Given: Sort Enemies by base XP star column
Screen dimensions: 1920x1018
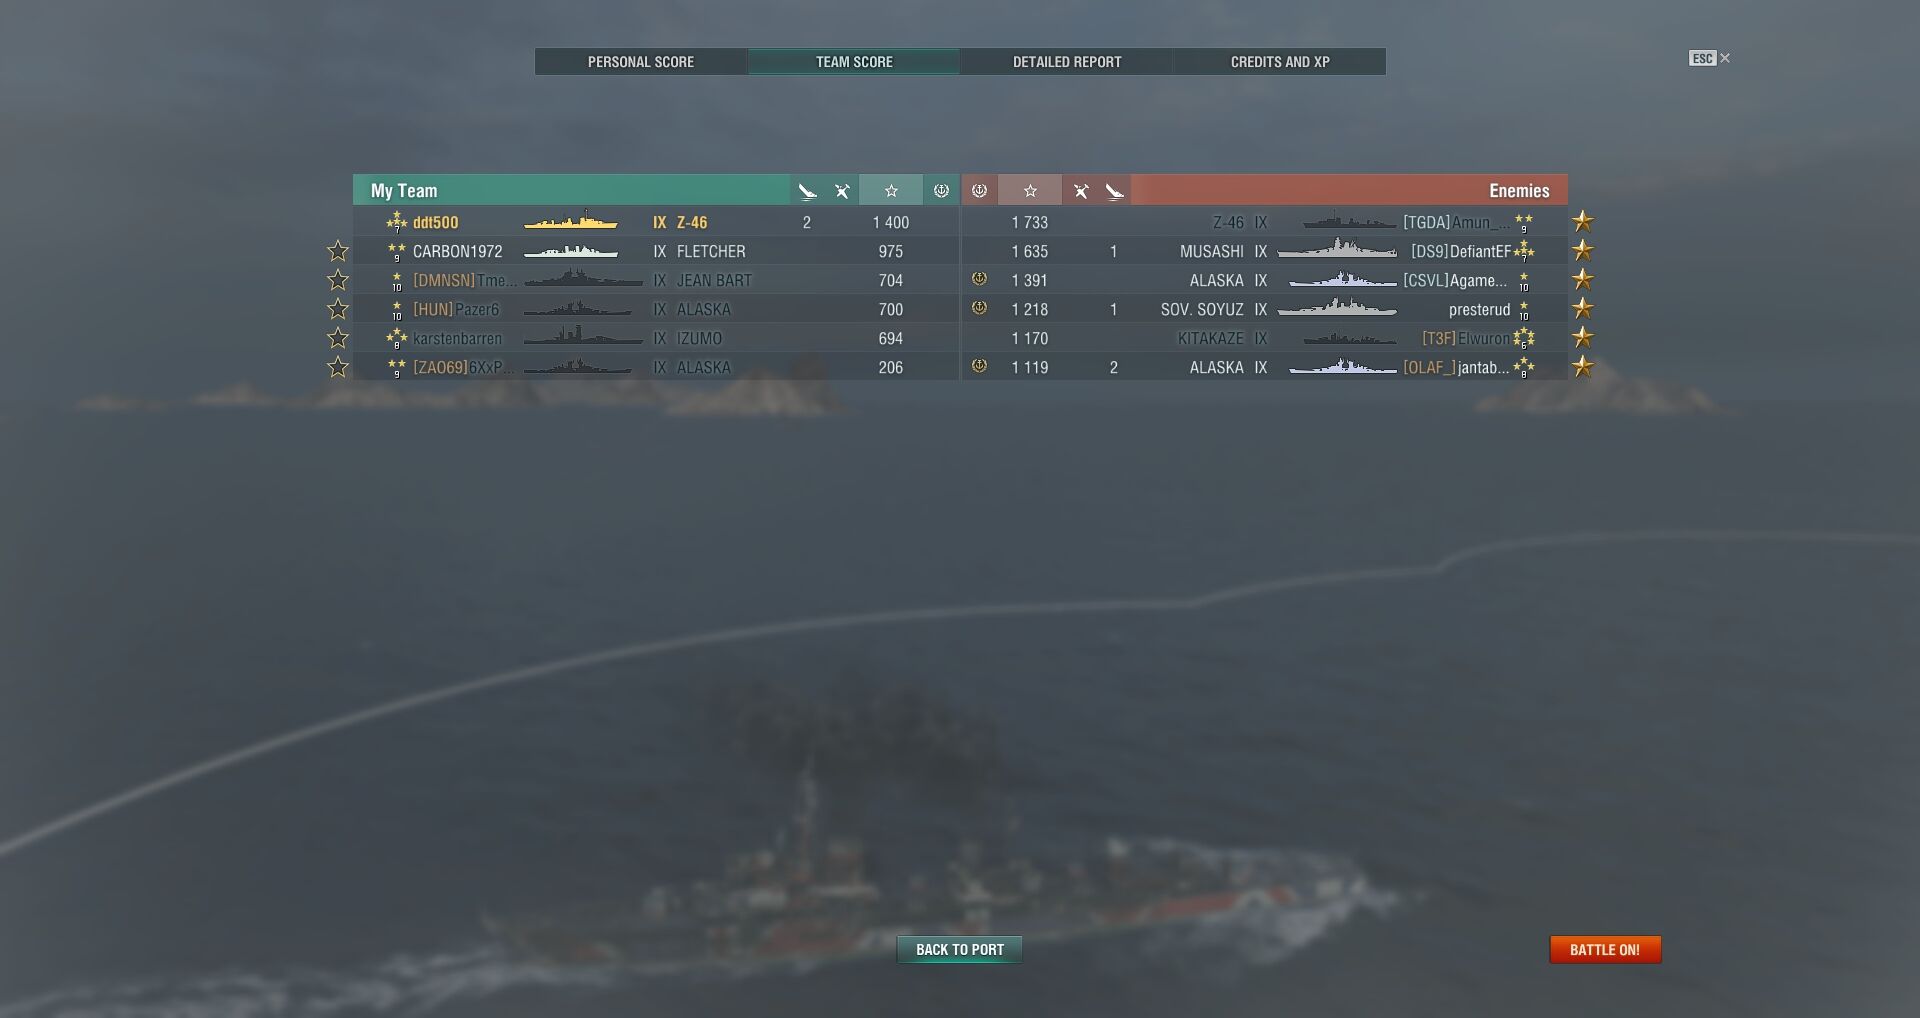Looking at the screenshot, I should 1030,191.
